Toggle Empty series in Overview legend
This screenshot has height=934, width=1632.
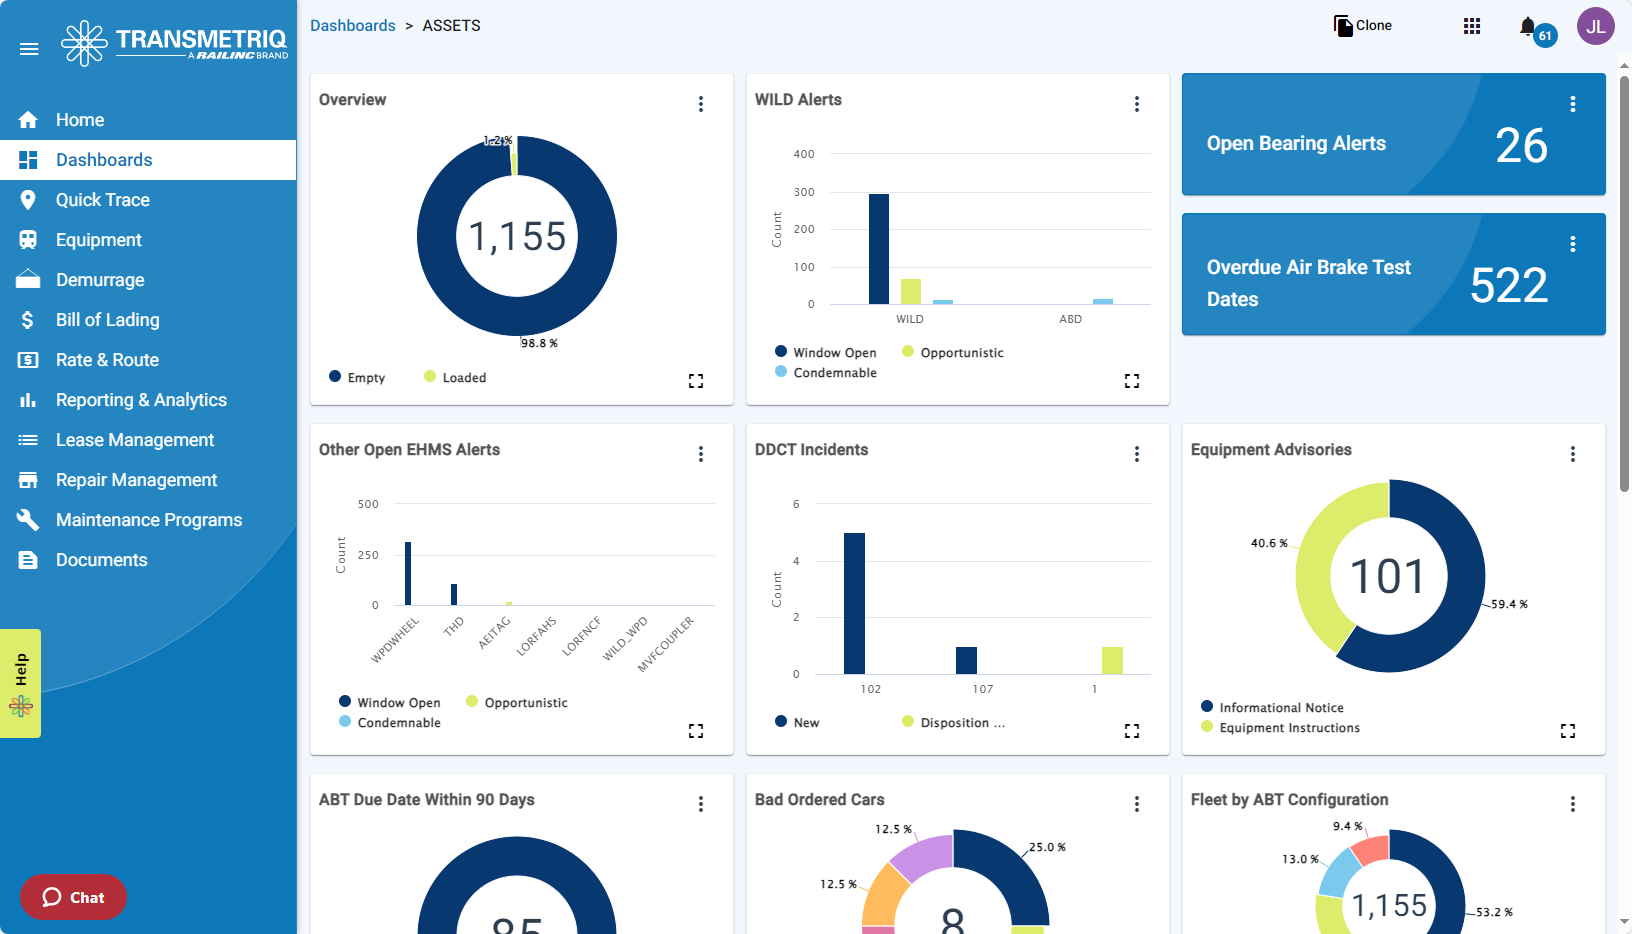pyautogui.click(x=357, y=377)
